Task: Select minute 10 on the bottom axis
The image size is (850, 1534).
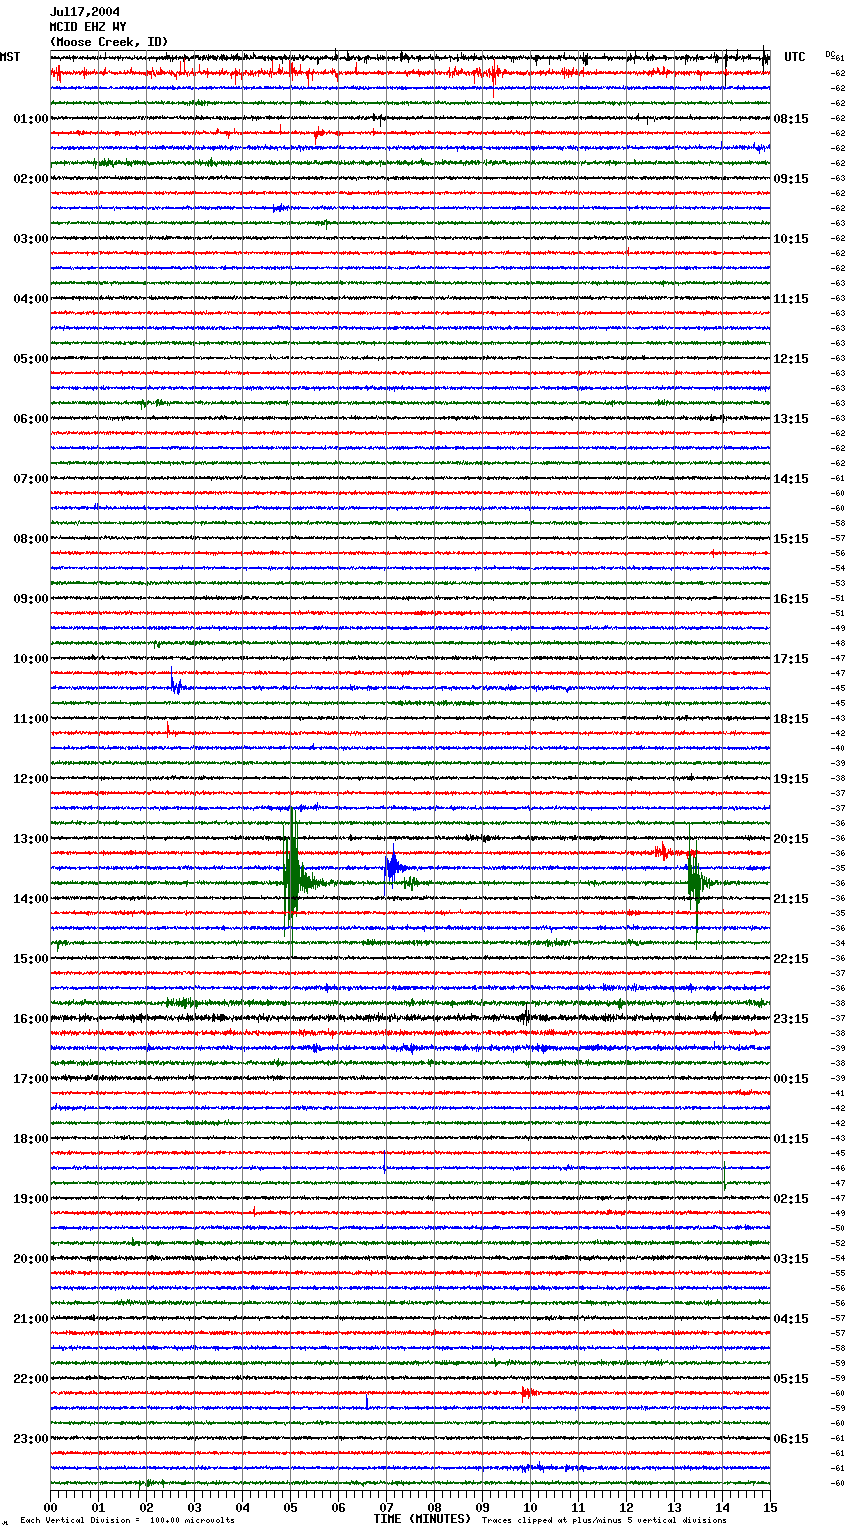Action: [x=530, y=1507]
